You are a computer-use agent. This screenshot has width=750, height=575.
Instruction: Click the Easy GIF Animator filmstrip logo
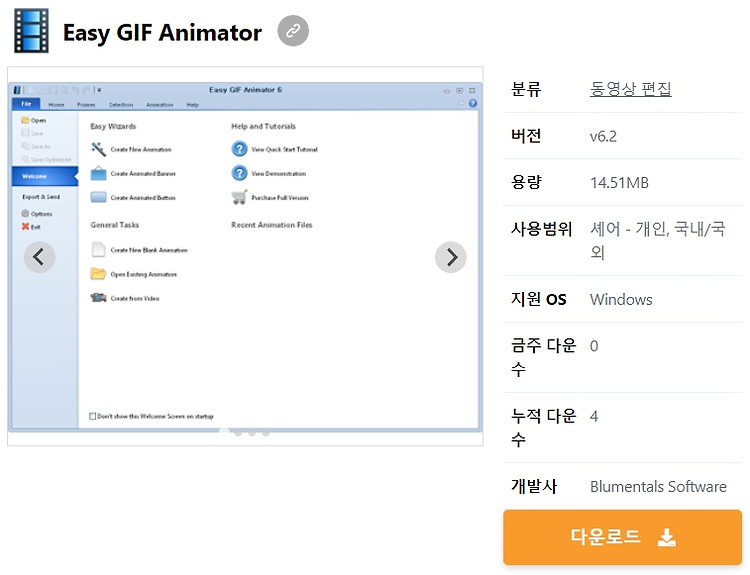(31, 31)
